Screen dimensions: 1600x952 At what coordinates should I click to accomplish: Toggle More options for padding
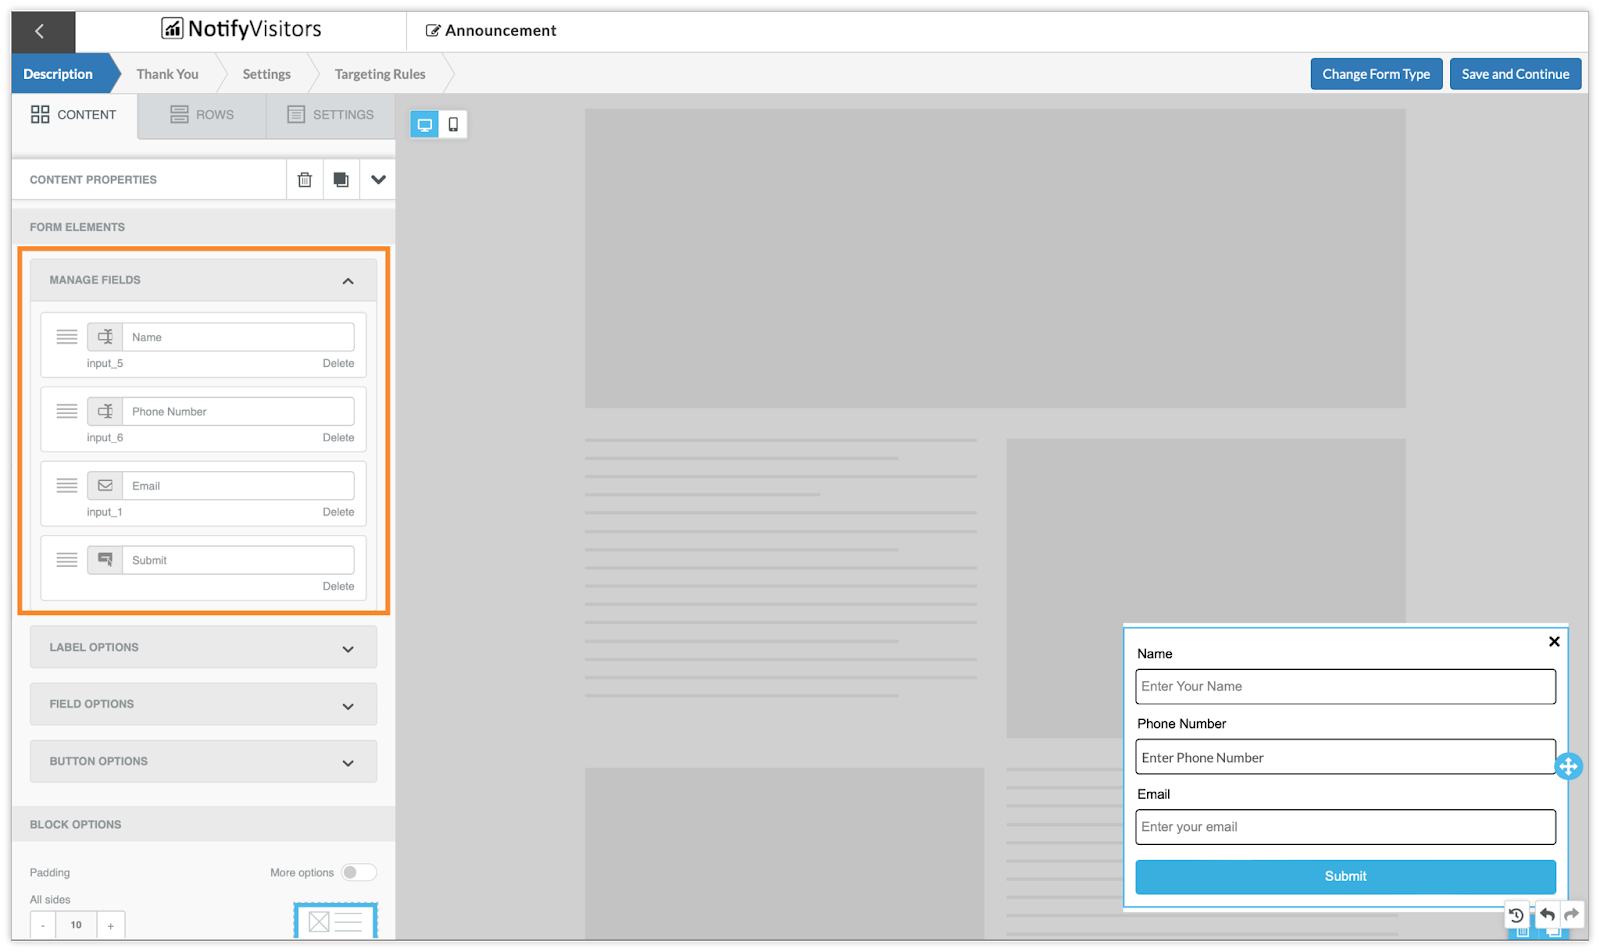[359, 872]
